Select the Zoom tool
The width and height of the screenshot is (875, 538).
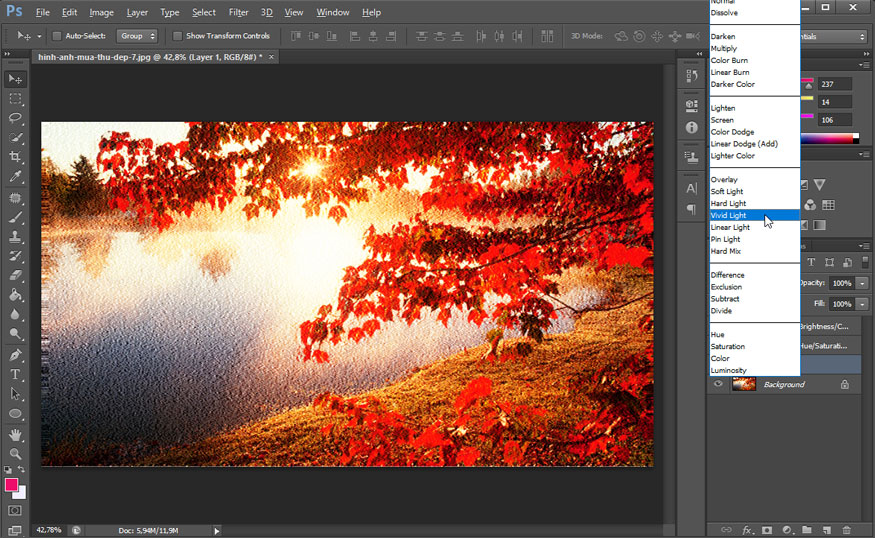tap(15, 454)
